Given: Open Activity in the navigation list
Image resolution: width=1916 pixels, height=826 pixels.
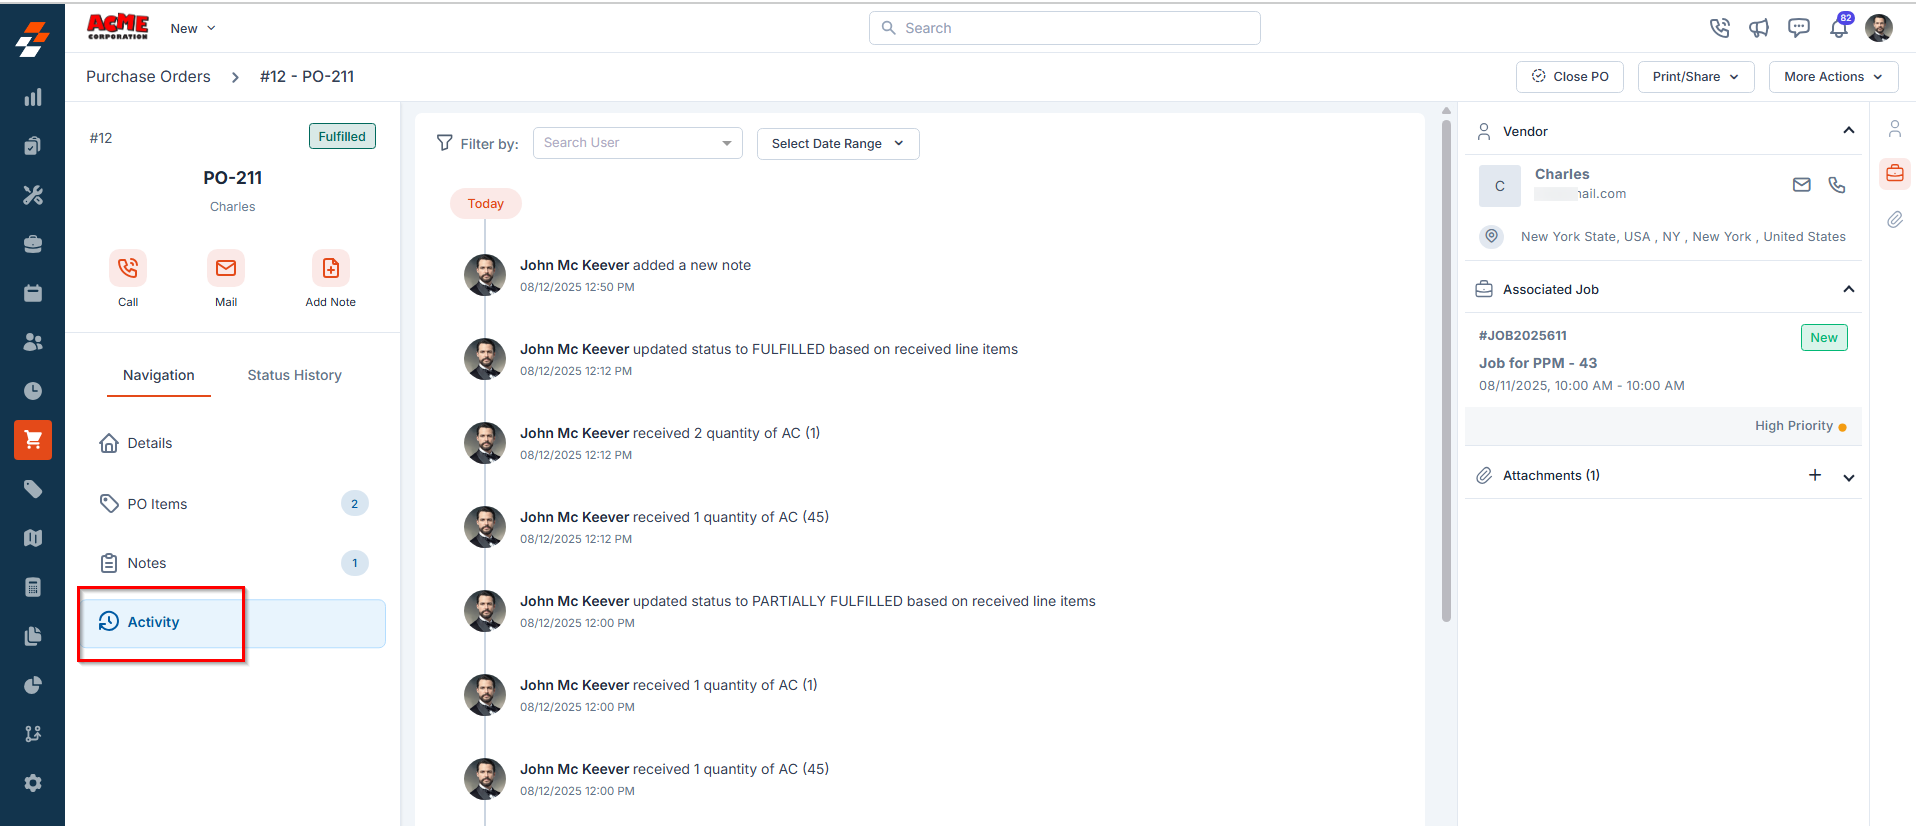Looking at the screenshot, I should (232, 623).
